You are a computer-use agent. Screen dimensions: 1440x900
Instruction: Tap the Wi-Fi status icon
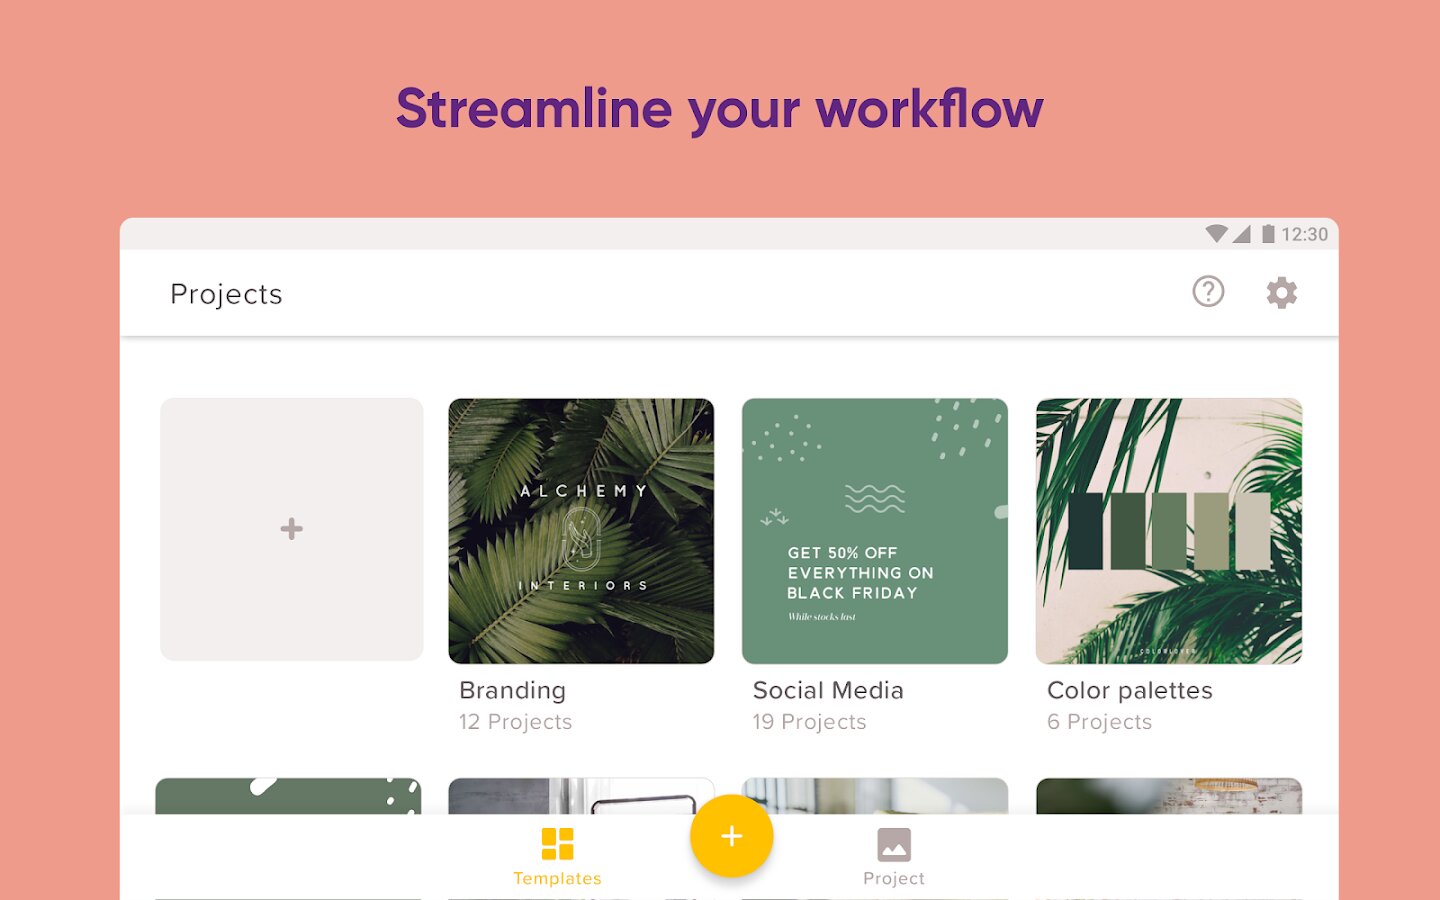pos(1216,234)
